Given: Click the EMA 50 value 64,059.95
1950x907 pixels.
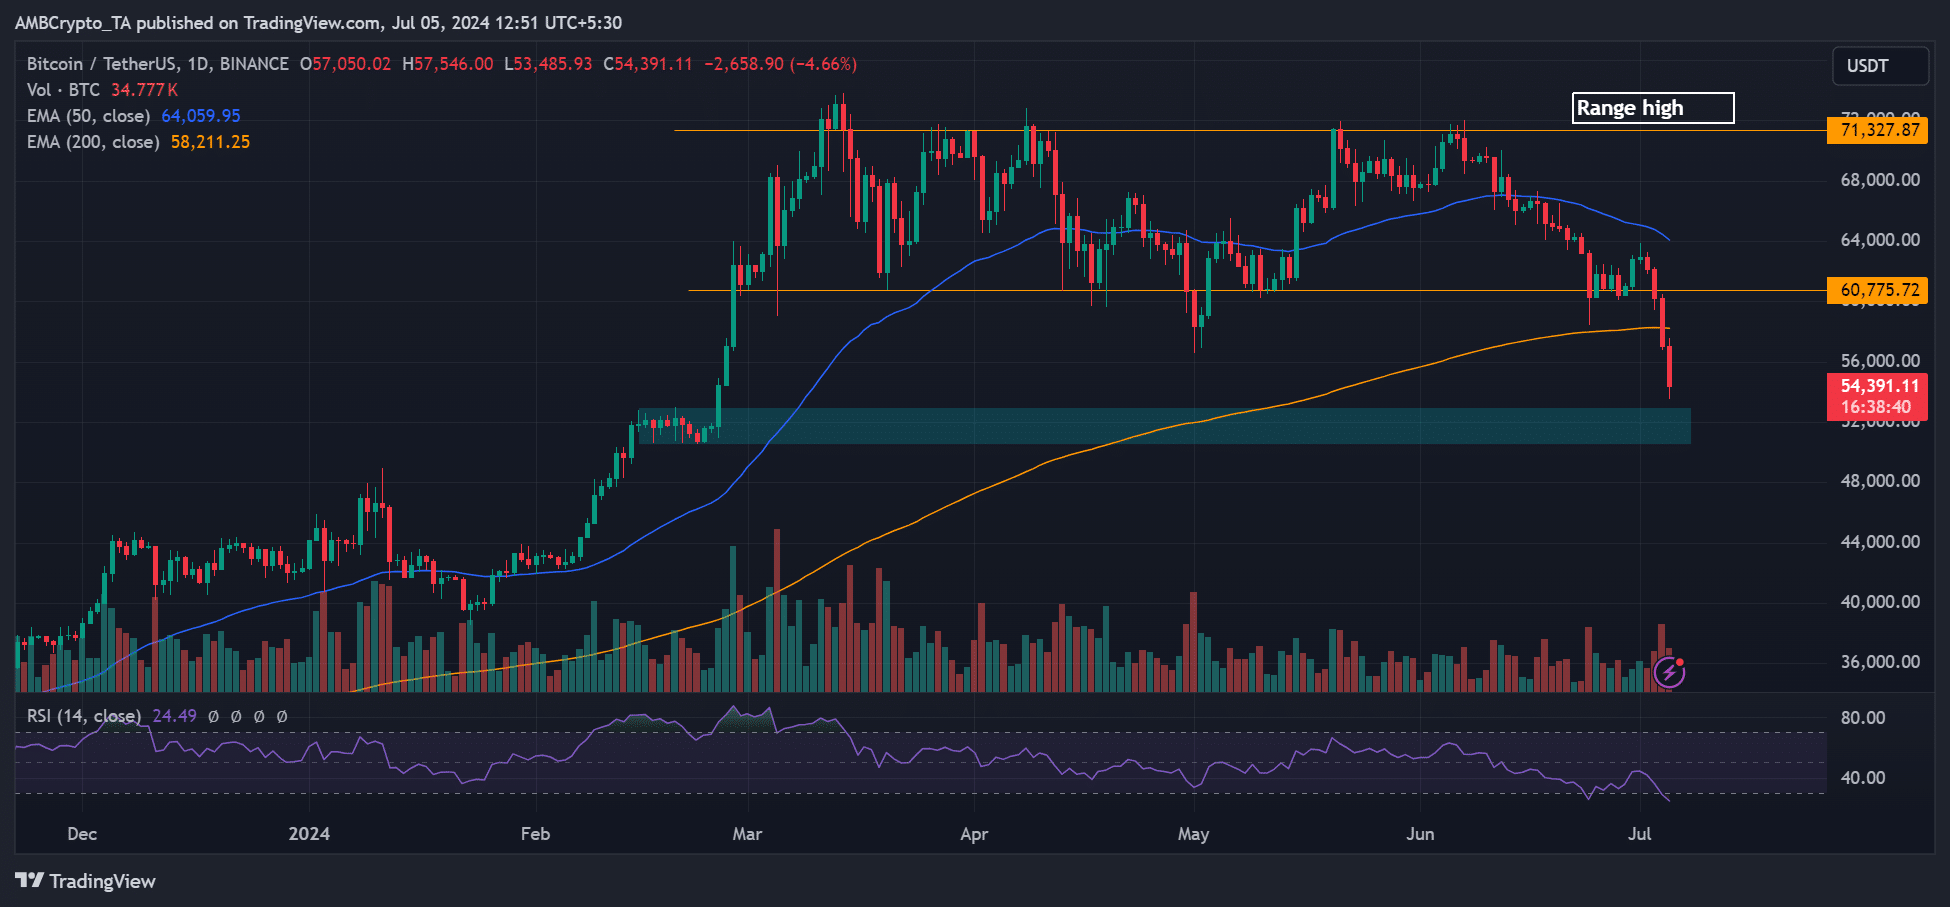Looking at the screenshot, I should tap(201, 116).
